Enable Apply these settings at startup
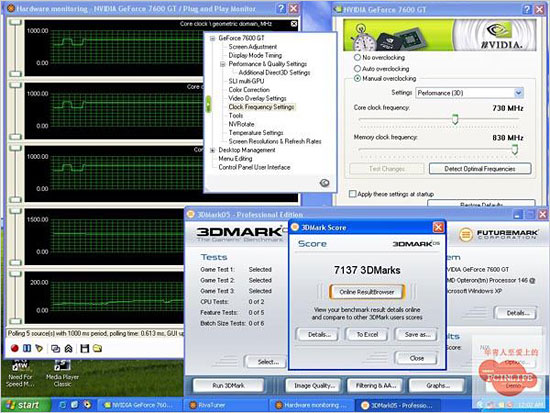This screenshot has width=550, height=413. pos(353,194)
